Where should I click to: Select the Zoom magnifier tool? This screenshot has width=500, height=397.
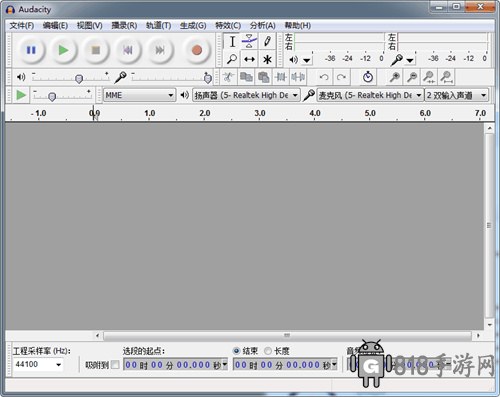[232, 59]
